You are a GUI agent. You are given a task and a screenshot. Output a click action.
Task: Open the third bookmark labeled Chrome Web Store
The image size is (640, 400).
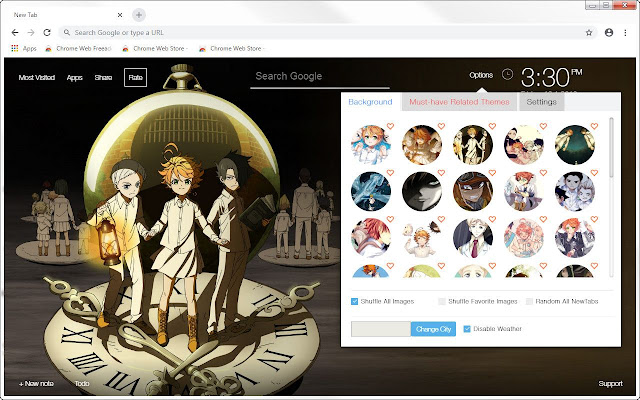click(232, 48)
